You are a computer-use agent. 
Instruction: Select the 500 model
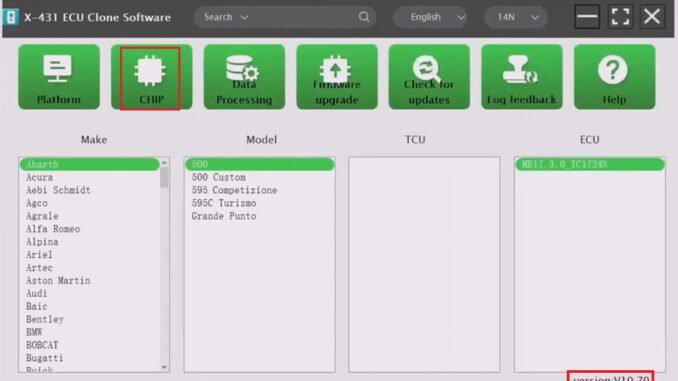[259, 164]
